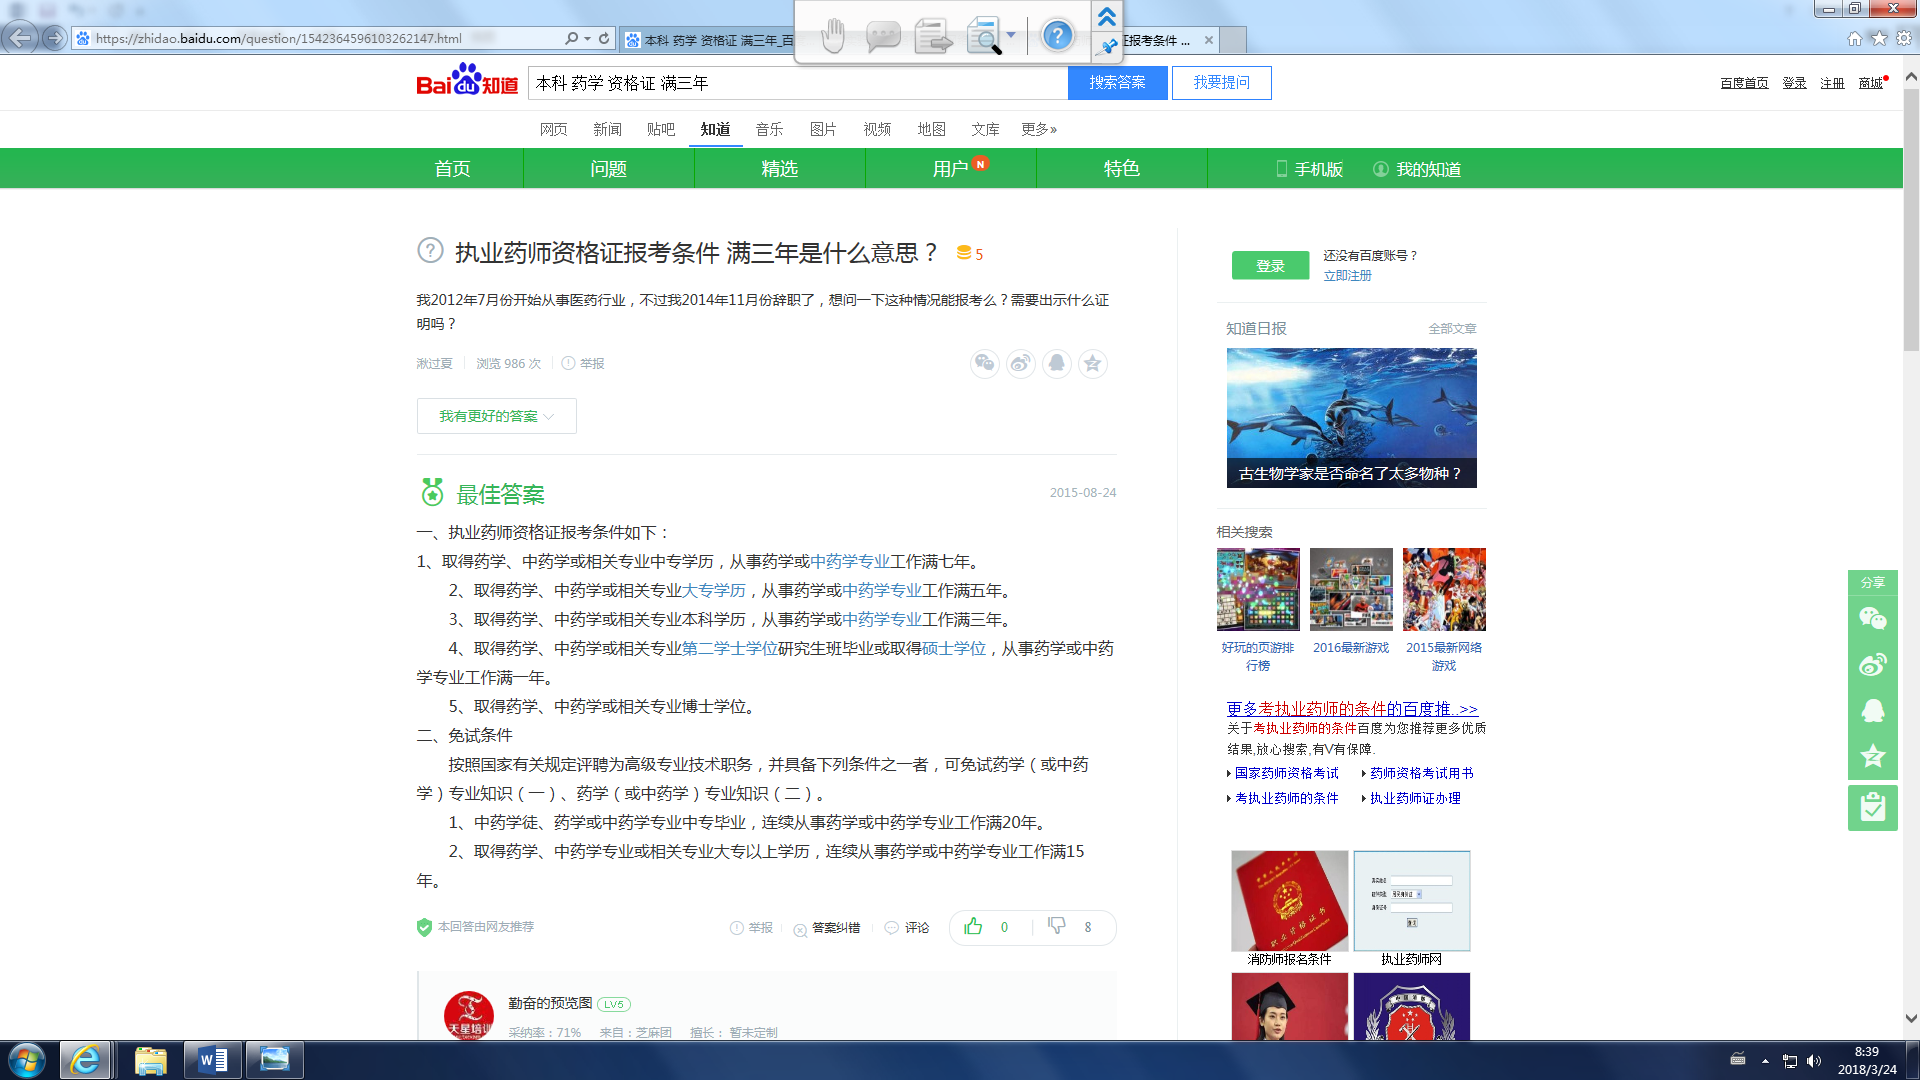Open the 知道日报 dolphin article image
1920x1080 pixels.
point(1351,418)
